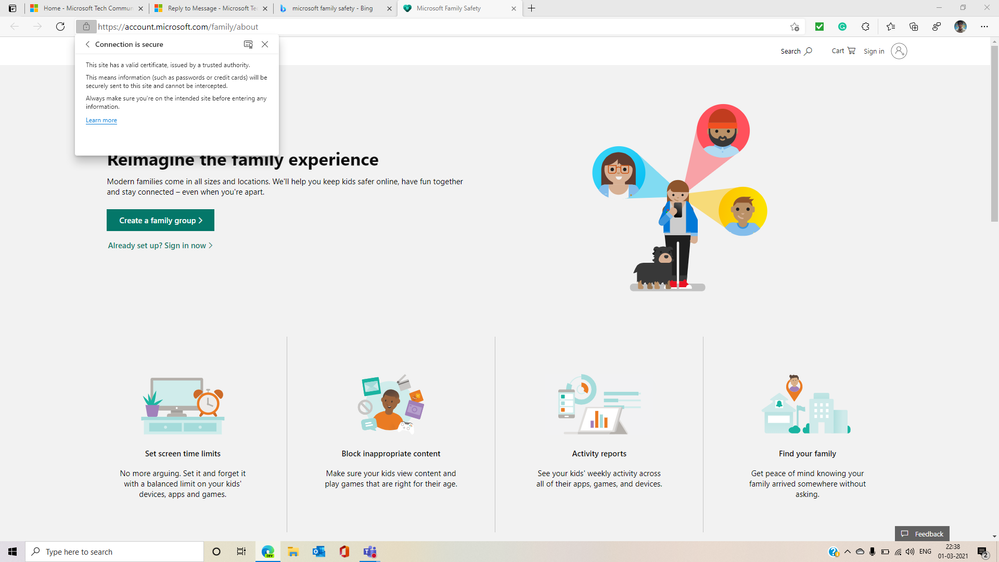Open the Cart in the page header
Image resolution: width=999 pixels, height=562 pixels.
click(x=843, y=51)
